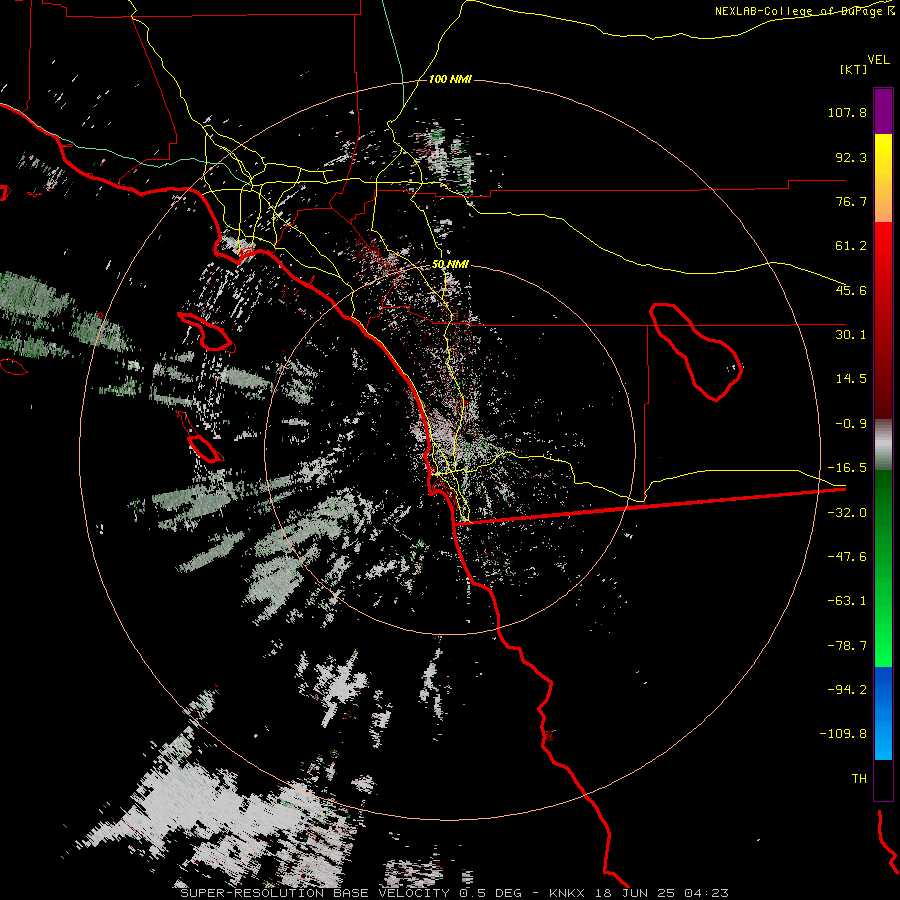Screen dimensions: 900x900
Task: Click the 100 NMI range ring label
Action: click(x=451, y=79)
